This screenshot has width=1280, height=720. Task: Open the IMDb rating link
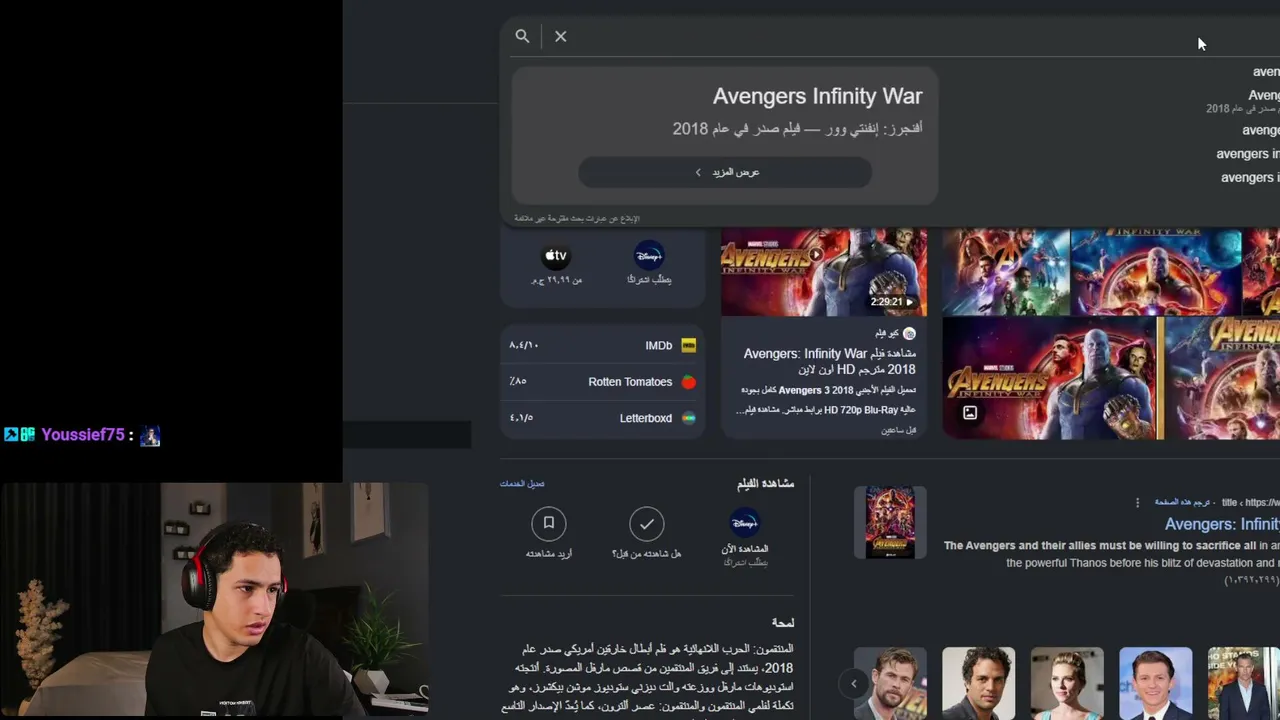(x=602, y=345)
